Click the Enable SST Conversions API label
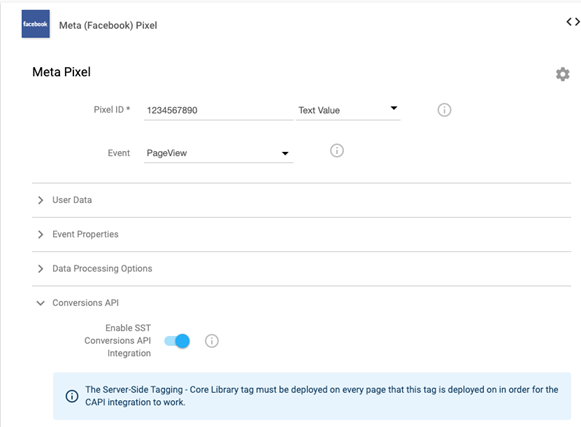The width and height of the screenshot is (581, 427). pos(117,341)
